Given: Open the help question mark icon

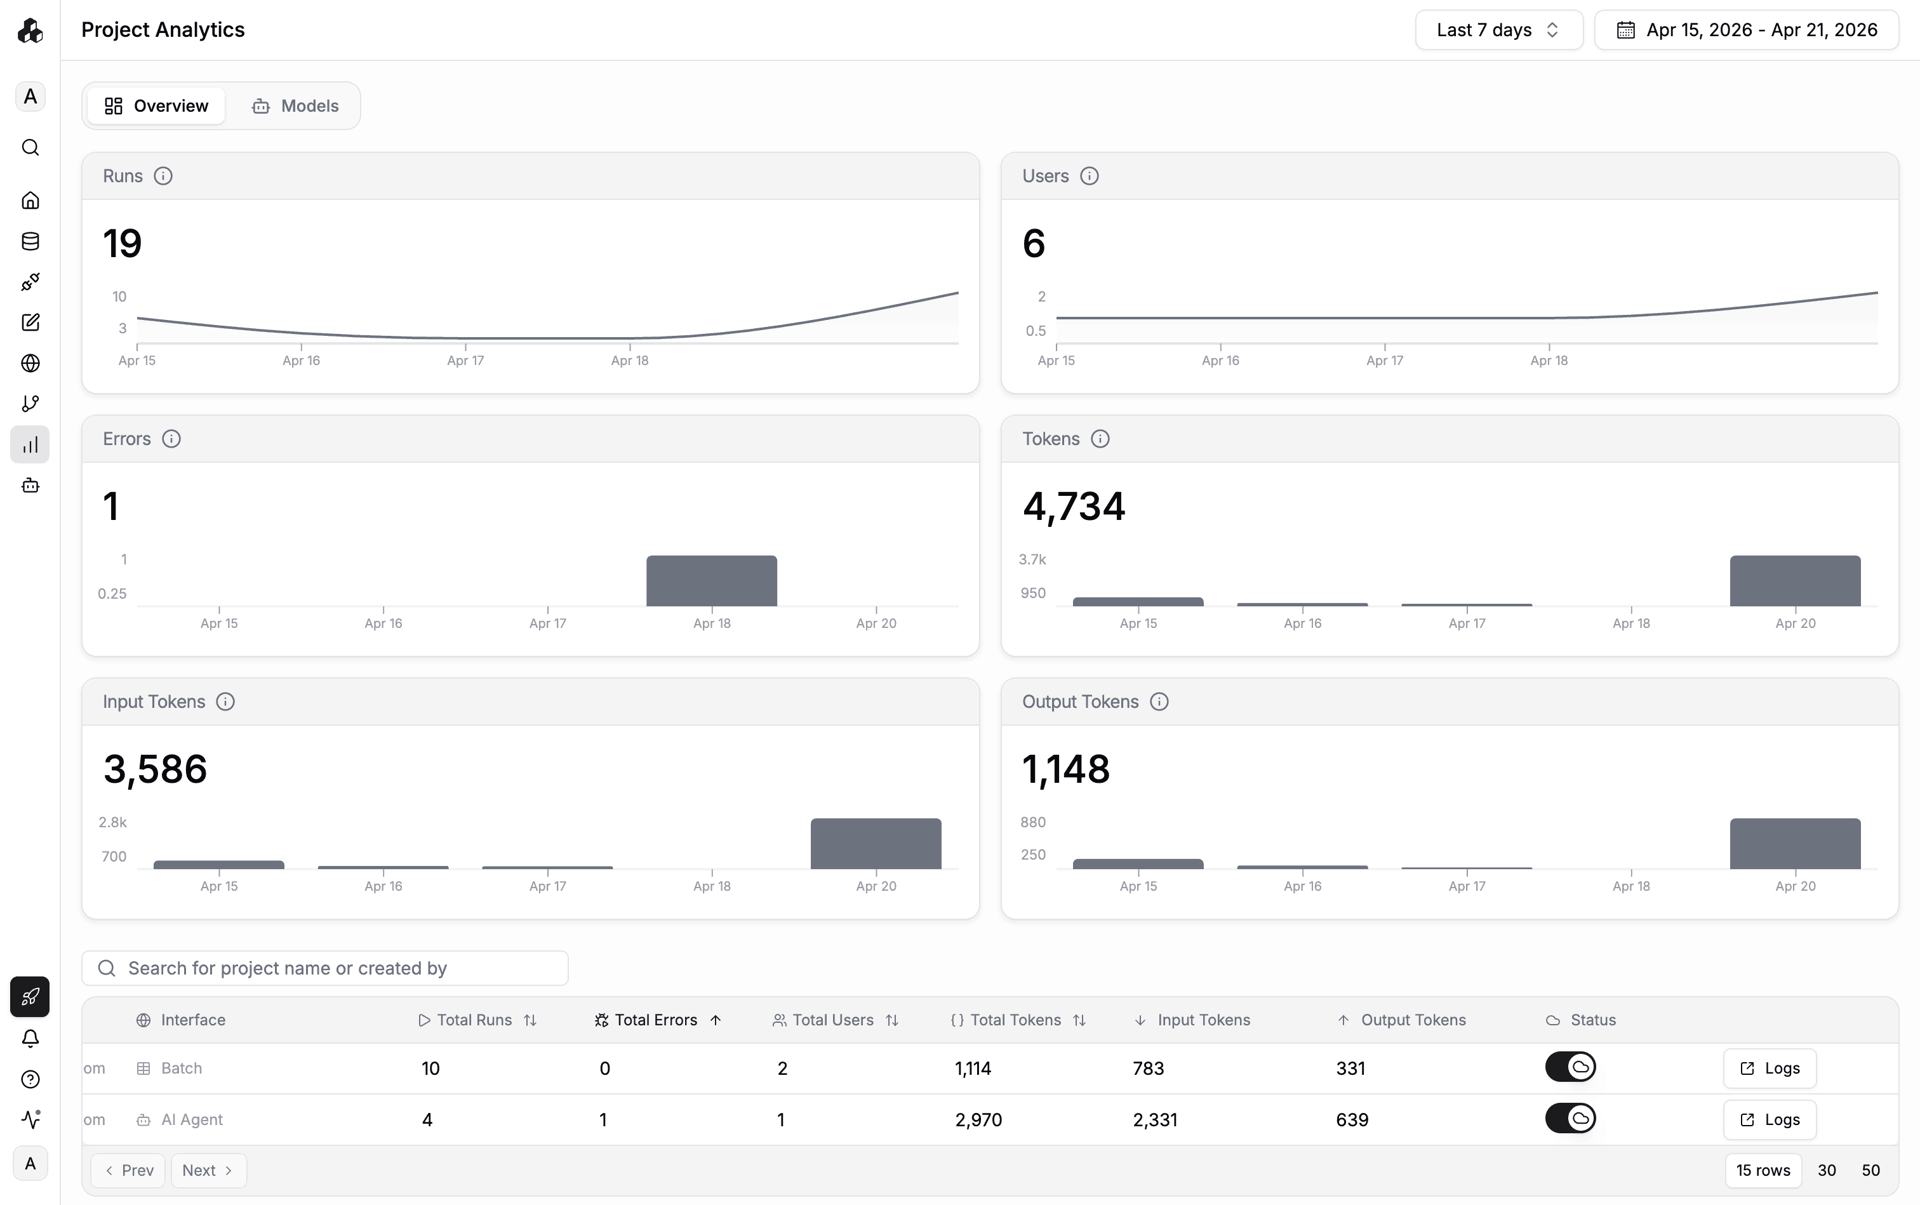Looking at the screenshot, I should tap(30, 1079).
